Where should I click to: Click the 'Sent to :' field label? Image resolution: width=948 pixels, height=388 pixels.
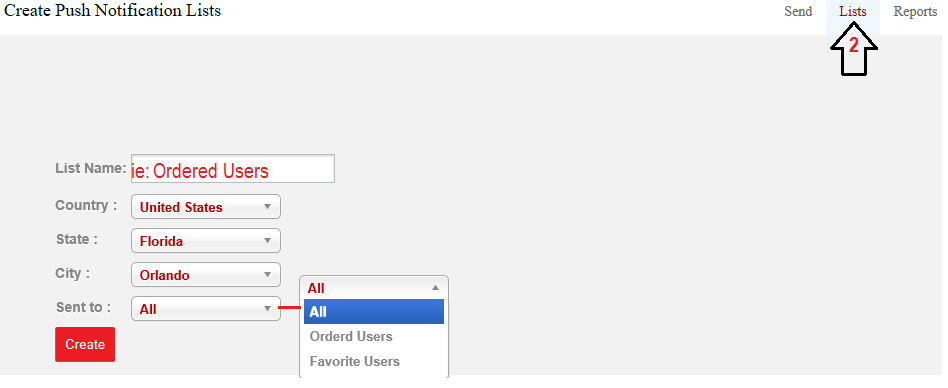[83, 307]
